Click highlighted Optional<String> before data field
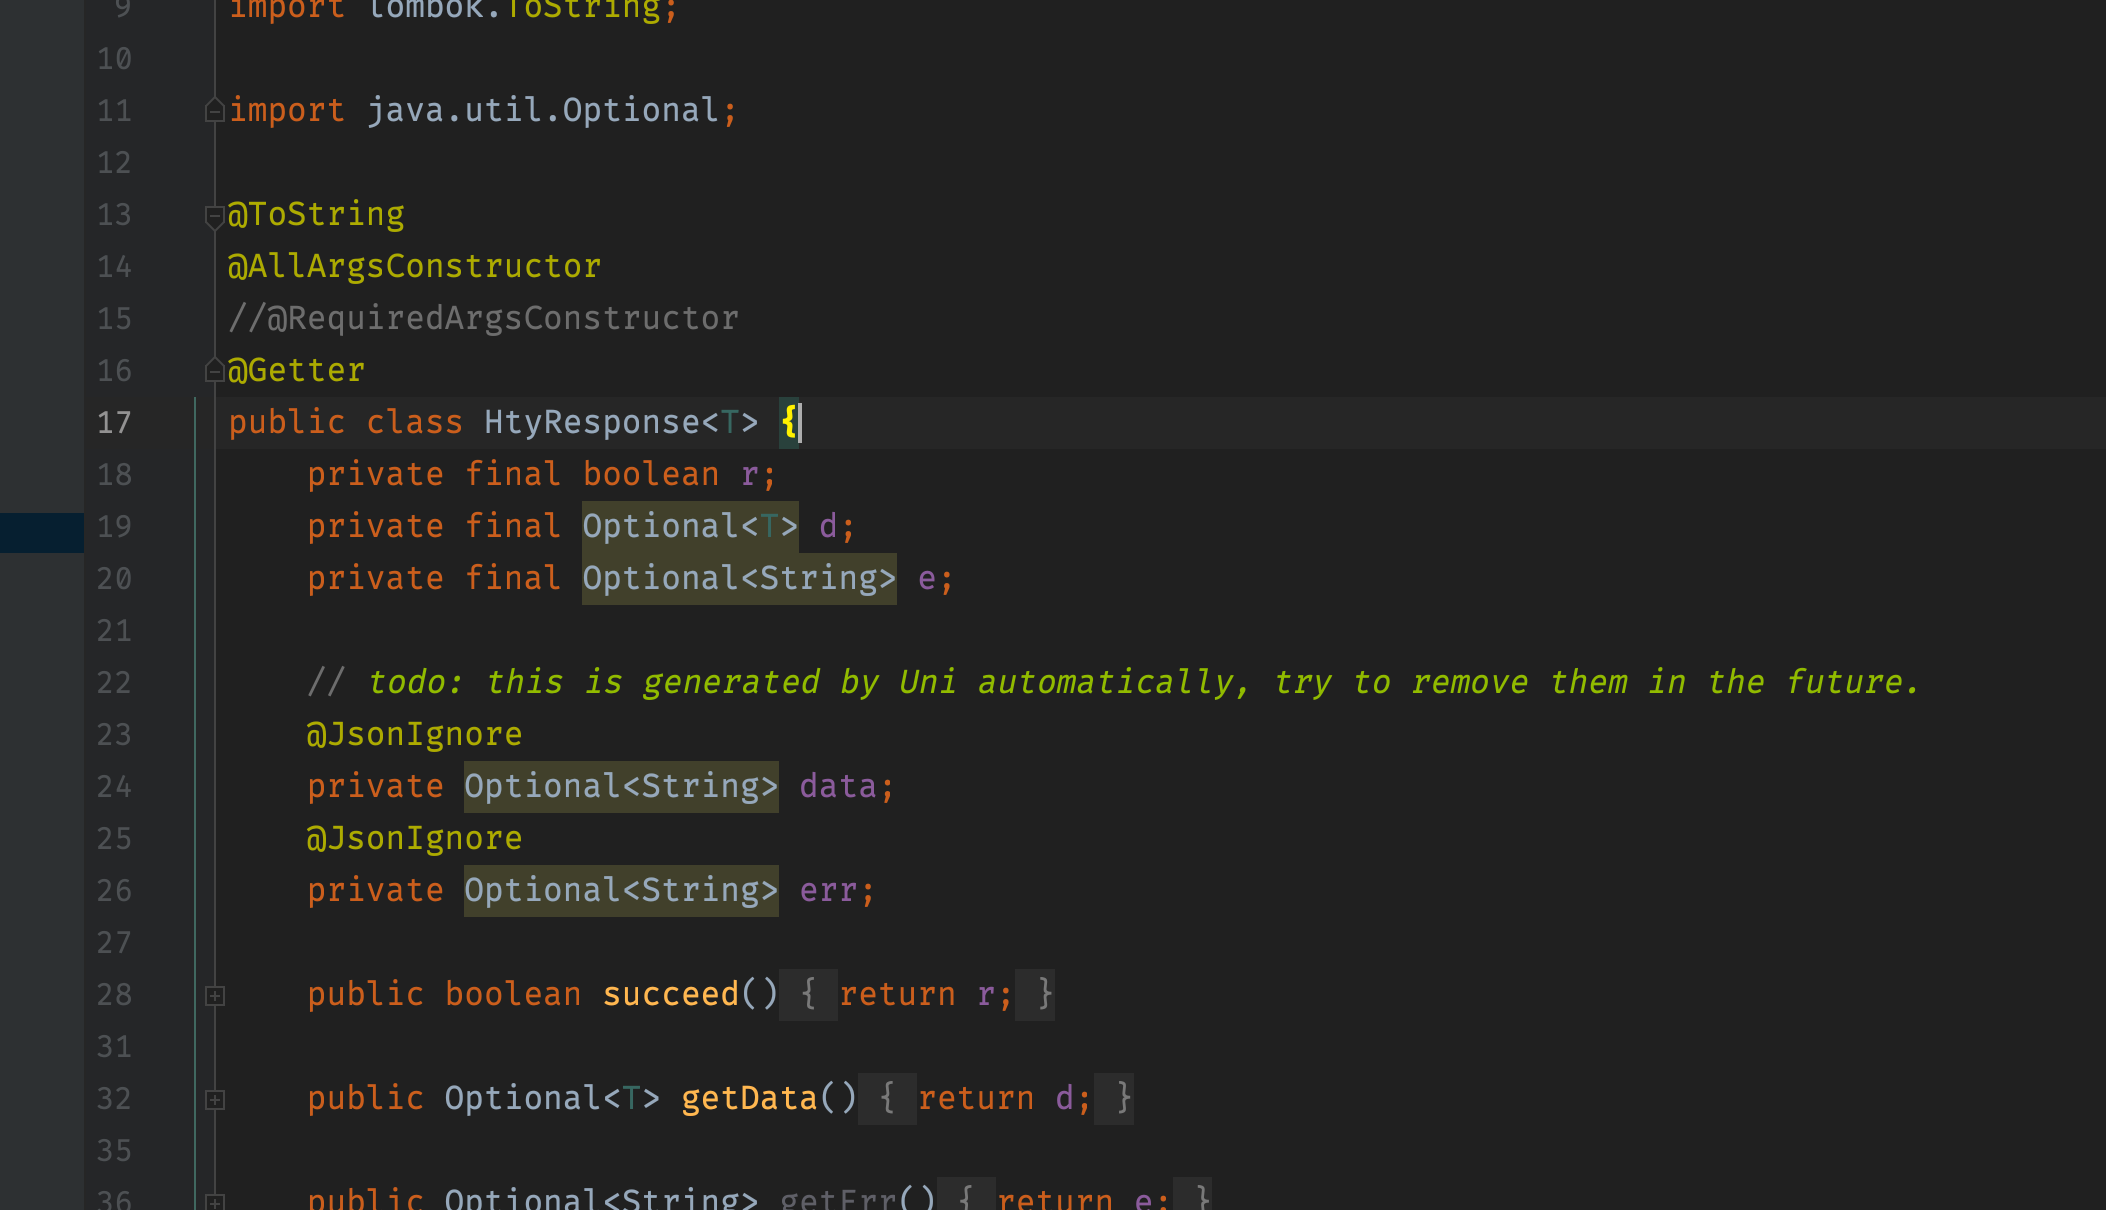Screen dimensions: 2106x1210 (620, 787)
